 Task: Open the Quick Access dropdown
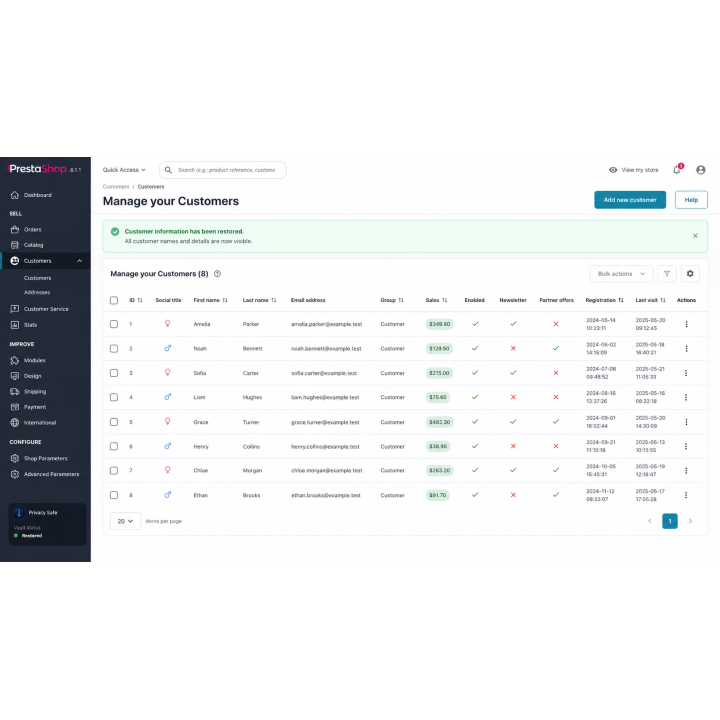point(124,170)
